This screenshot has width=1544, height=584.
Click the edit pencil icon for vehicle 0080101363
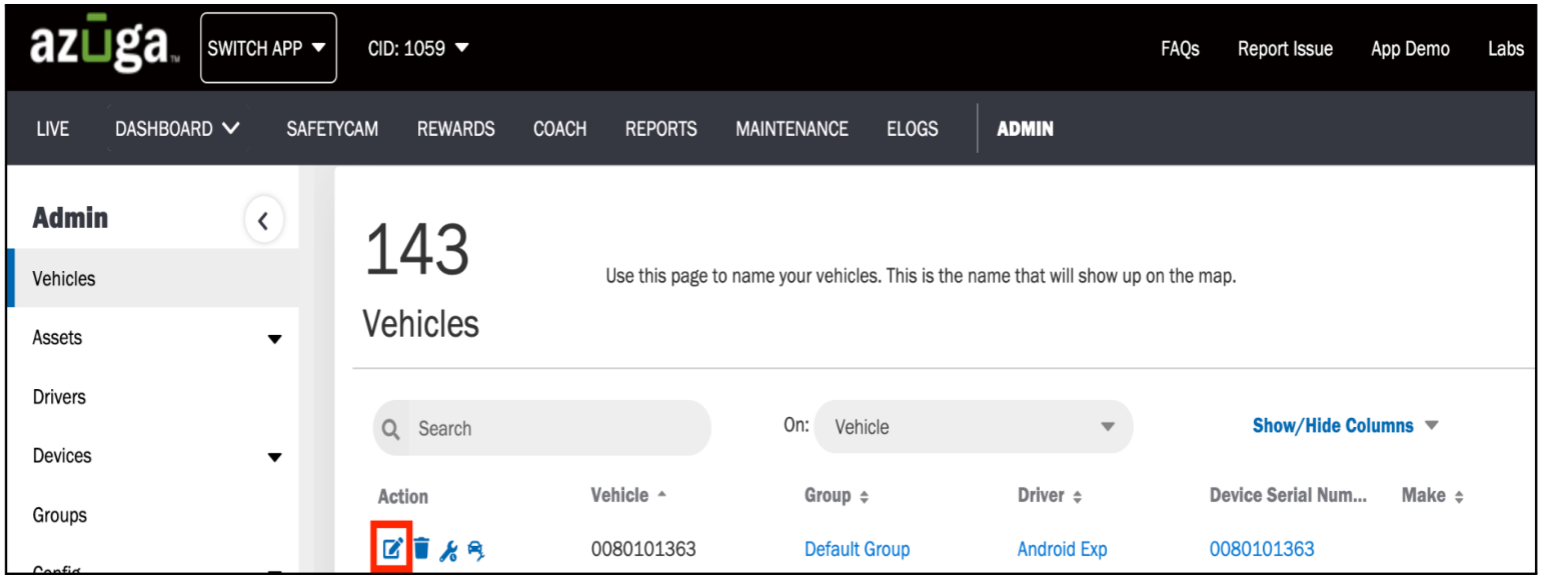click(x=393, y=548)
